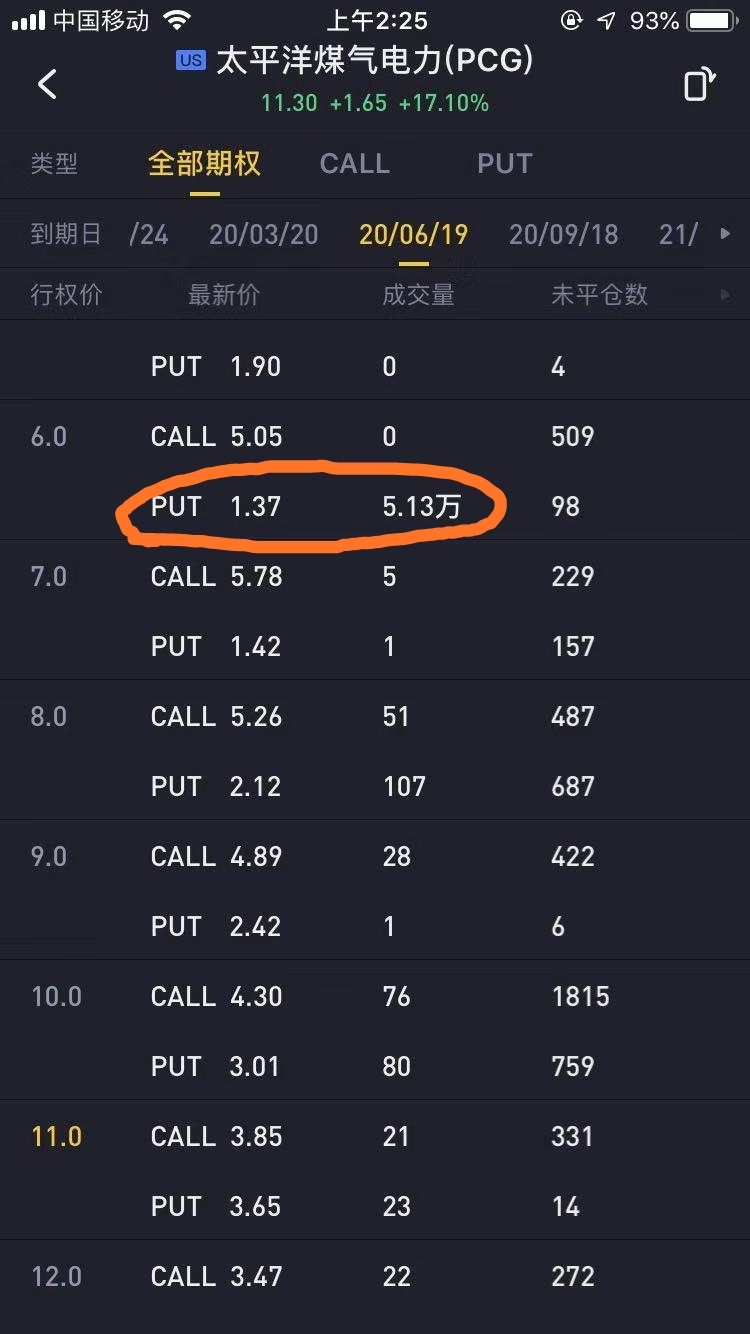Tap the 最新价 column header

click(x=224, y=294)
